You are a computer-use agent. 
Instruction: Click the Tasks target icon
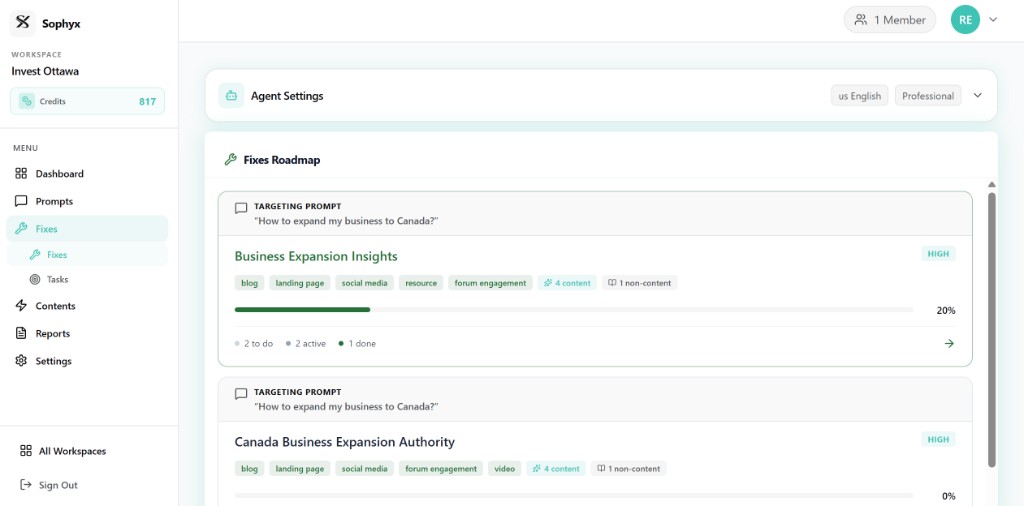tap(35, 279)
